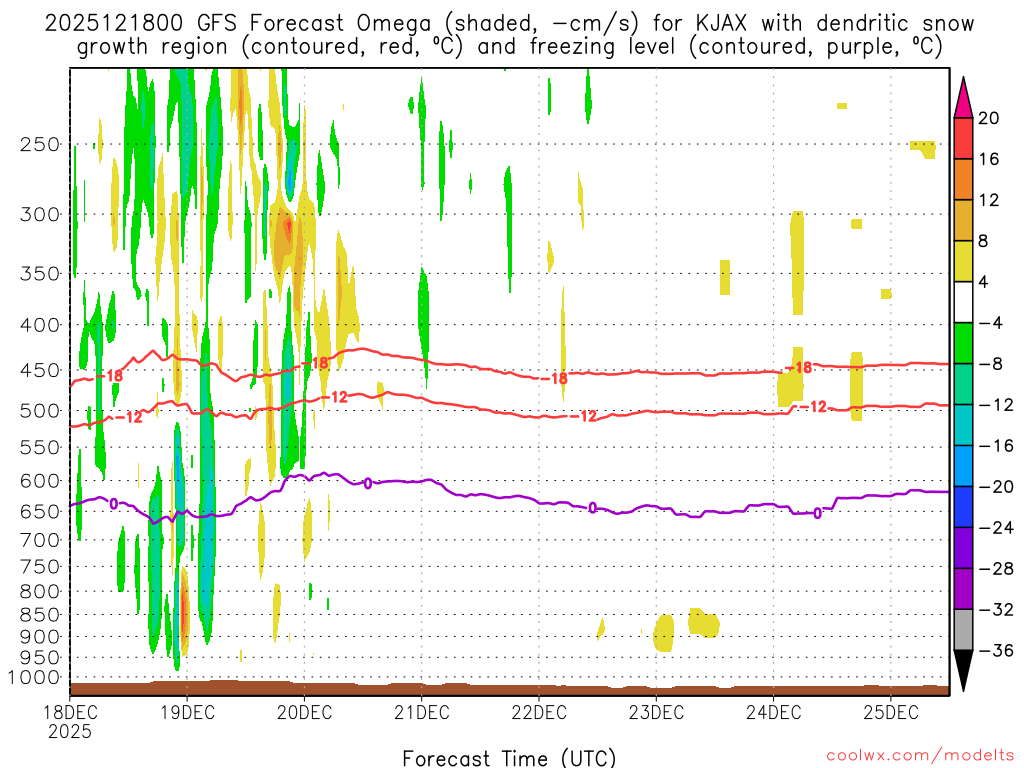Click the coolwx.com/modelts link
This screenshot has height=768, width=1024.
[920, 756]
